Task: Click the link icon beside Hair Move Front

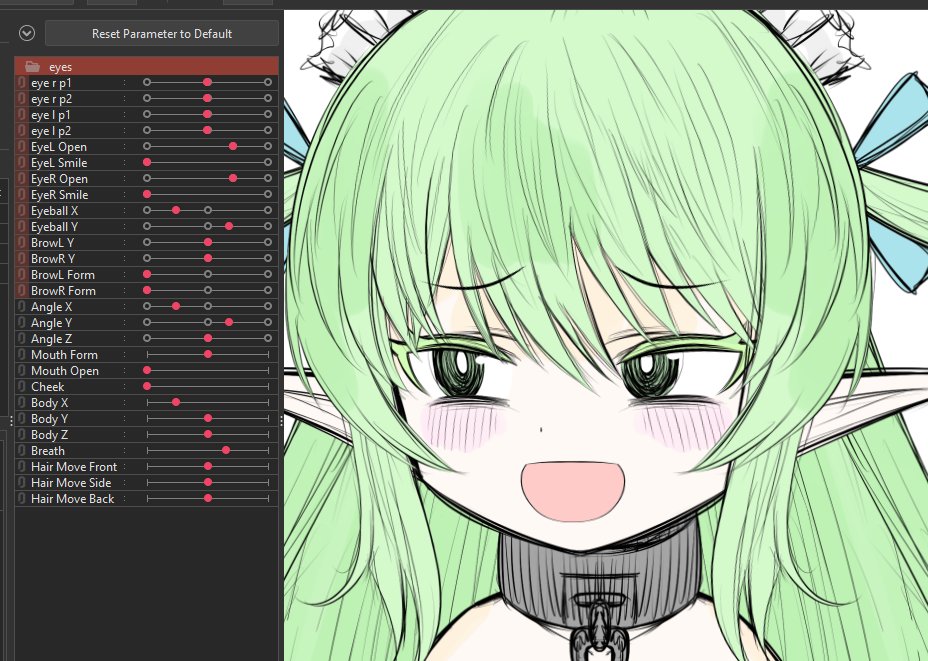Action: 22,466
